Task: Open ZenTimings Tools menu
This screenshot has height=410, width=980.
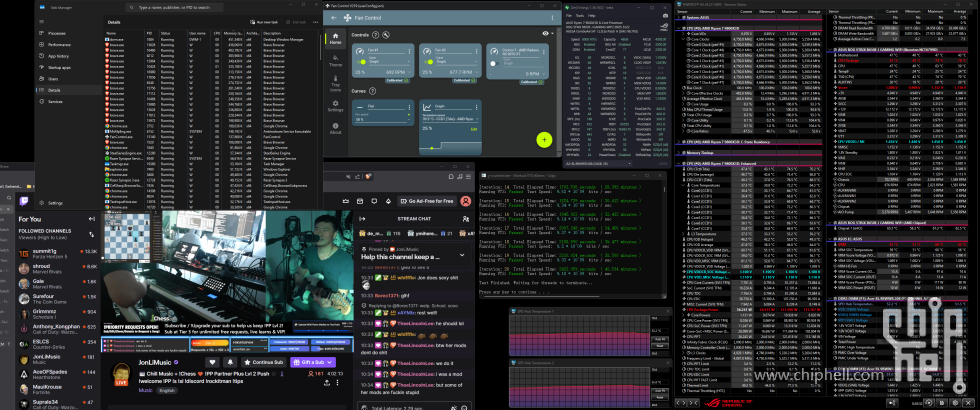Action: click(578, 15)
